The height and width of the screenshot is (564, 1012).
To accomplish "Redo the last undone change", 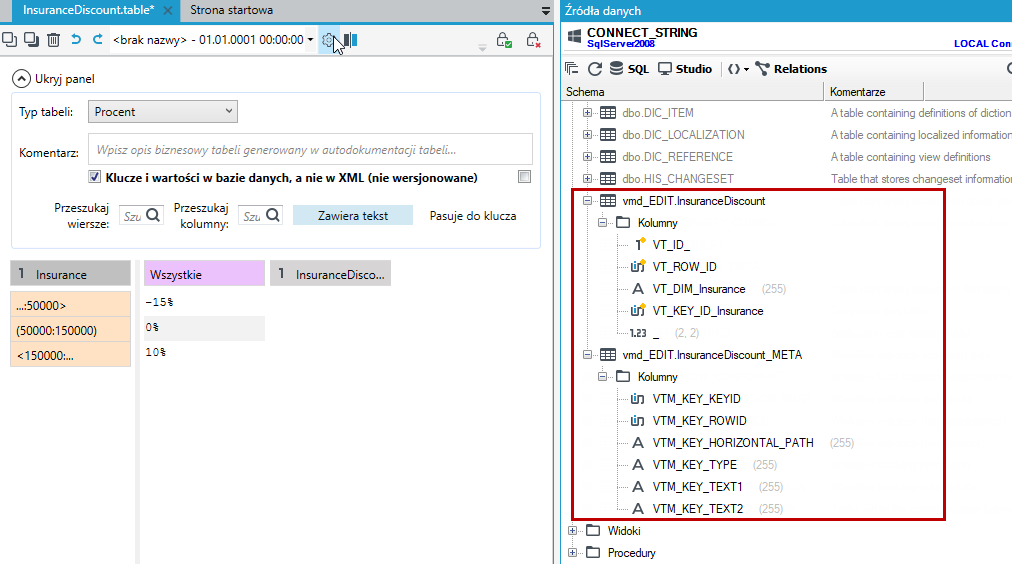I will click(97, 39).
